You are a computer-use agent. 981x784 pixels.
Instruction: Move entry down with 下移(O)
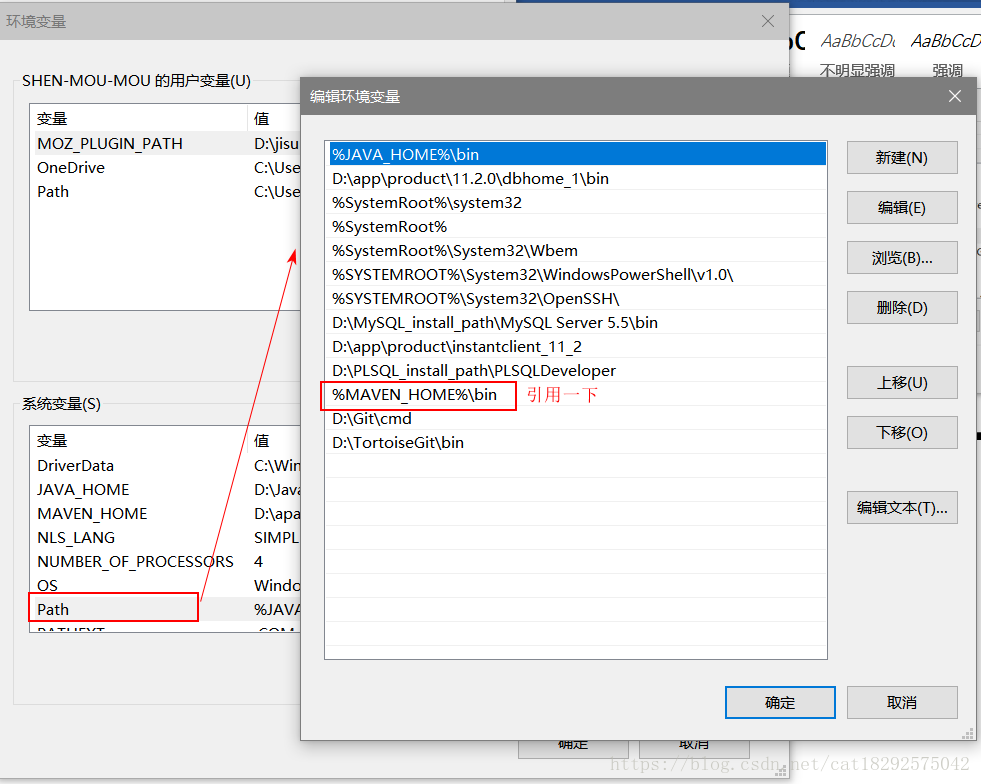(902, 432)
